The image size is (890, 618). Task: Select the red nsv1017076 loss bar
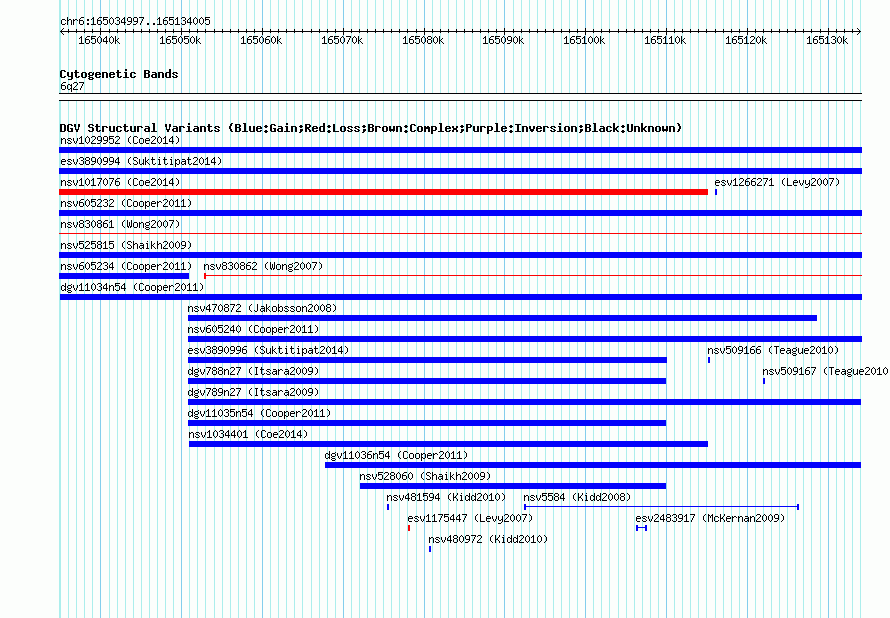click(384, 192)
